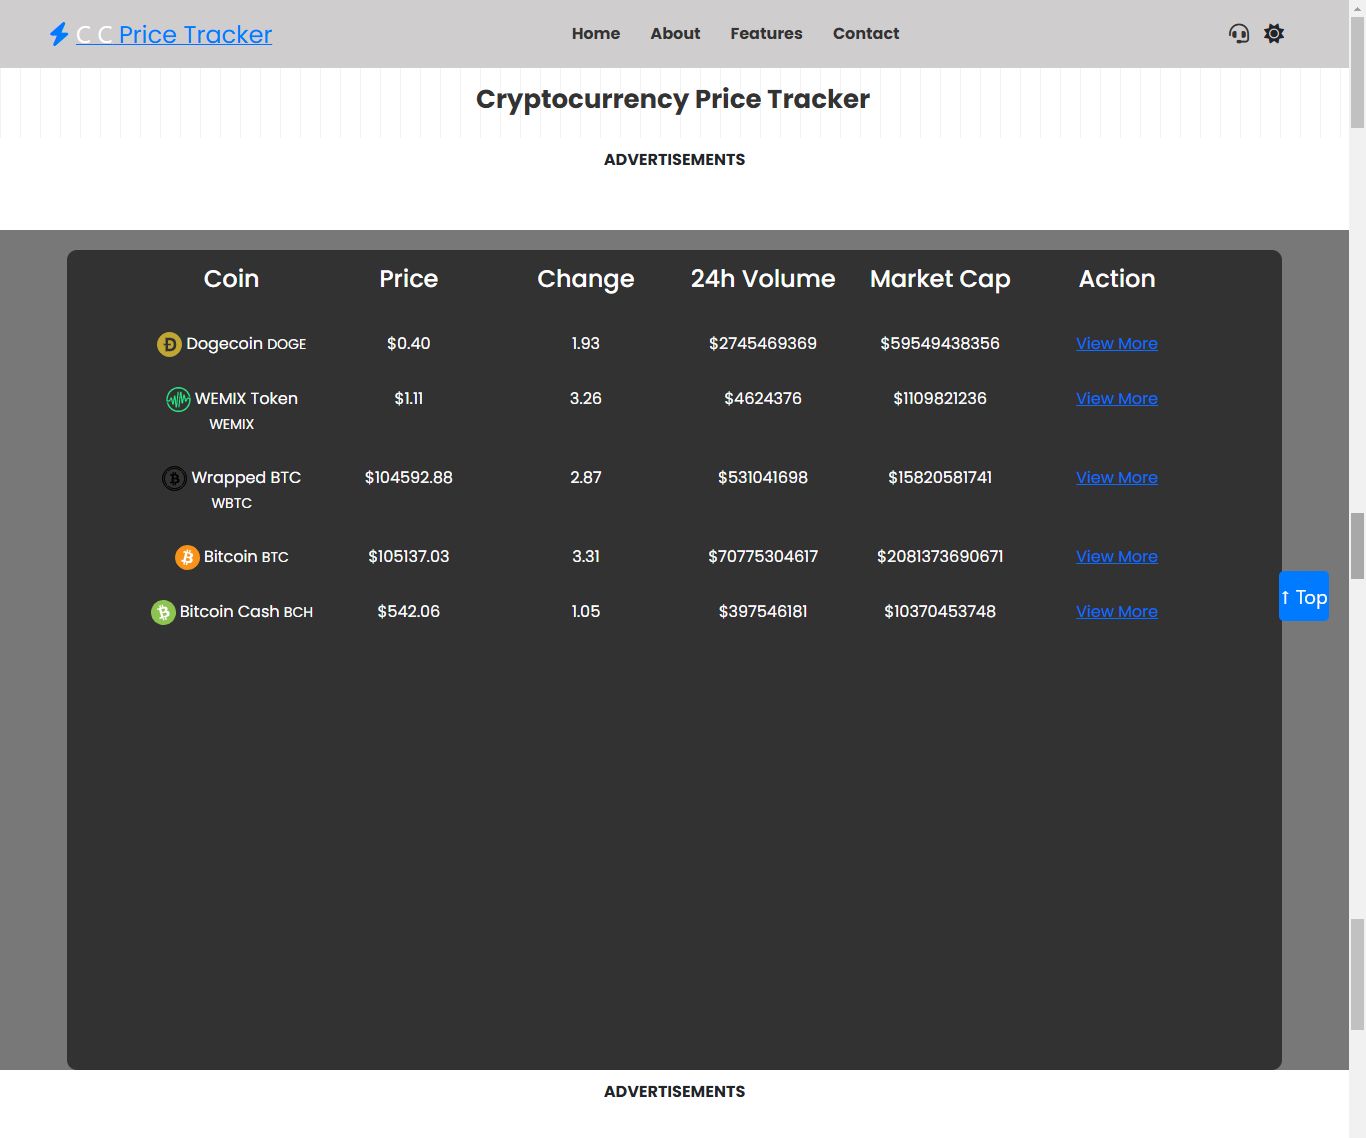The height and width of the screenshot is (1138, 1366).
Task: Click the $105137.03 price cell
Action: pos(408,556)
